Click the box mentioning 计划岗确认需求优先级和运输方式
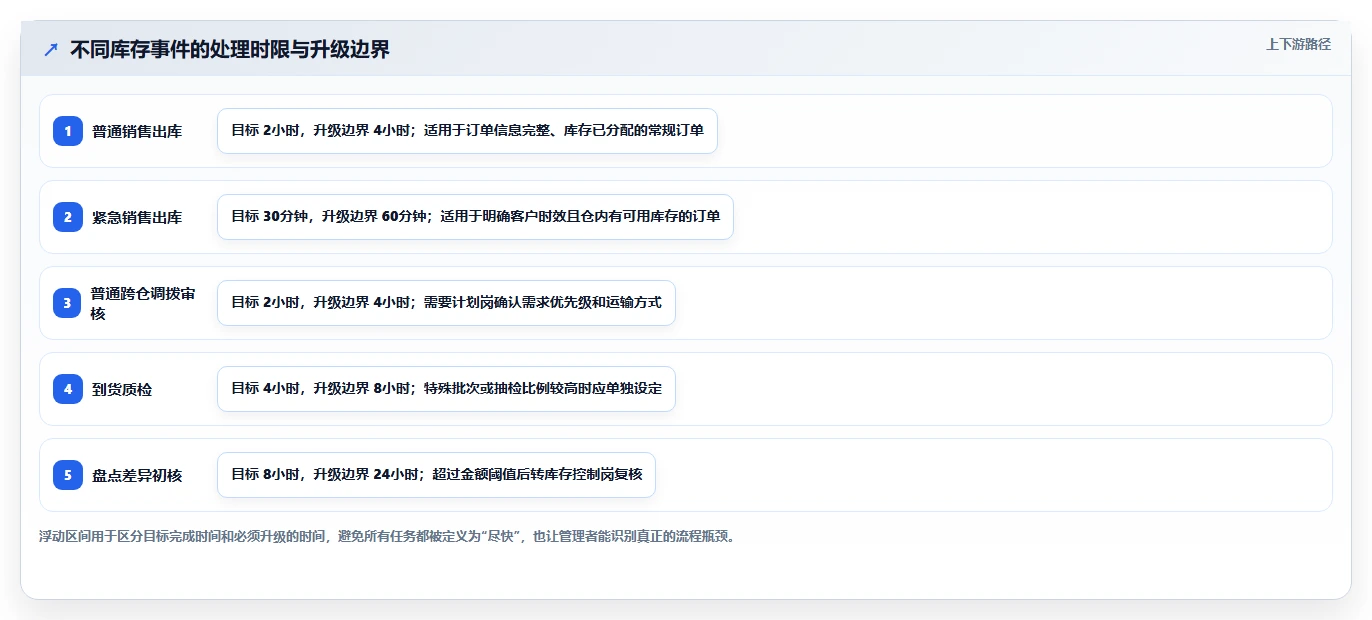1372x620 pixels. pos(446,303)
